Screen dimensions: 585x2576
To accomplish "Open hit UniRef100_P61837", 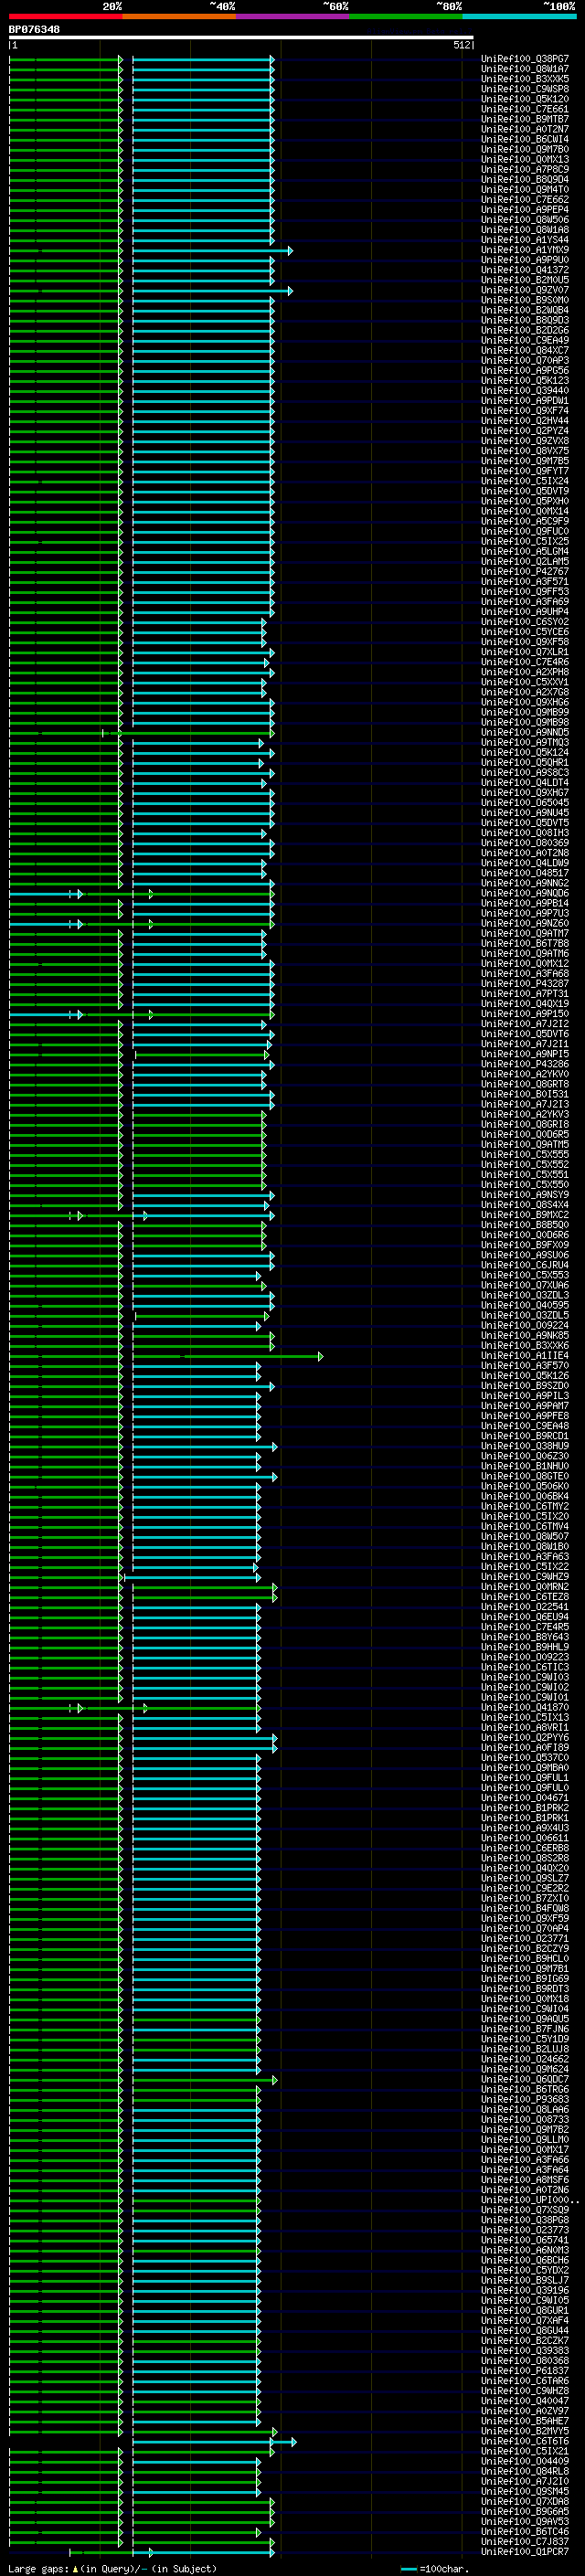I will coord(524,2371).
